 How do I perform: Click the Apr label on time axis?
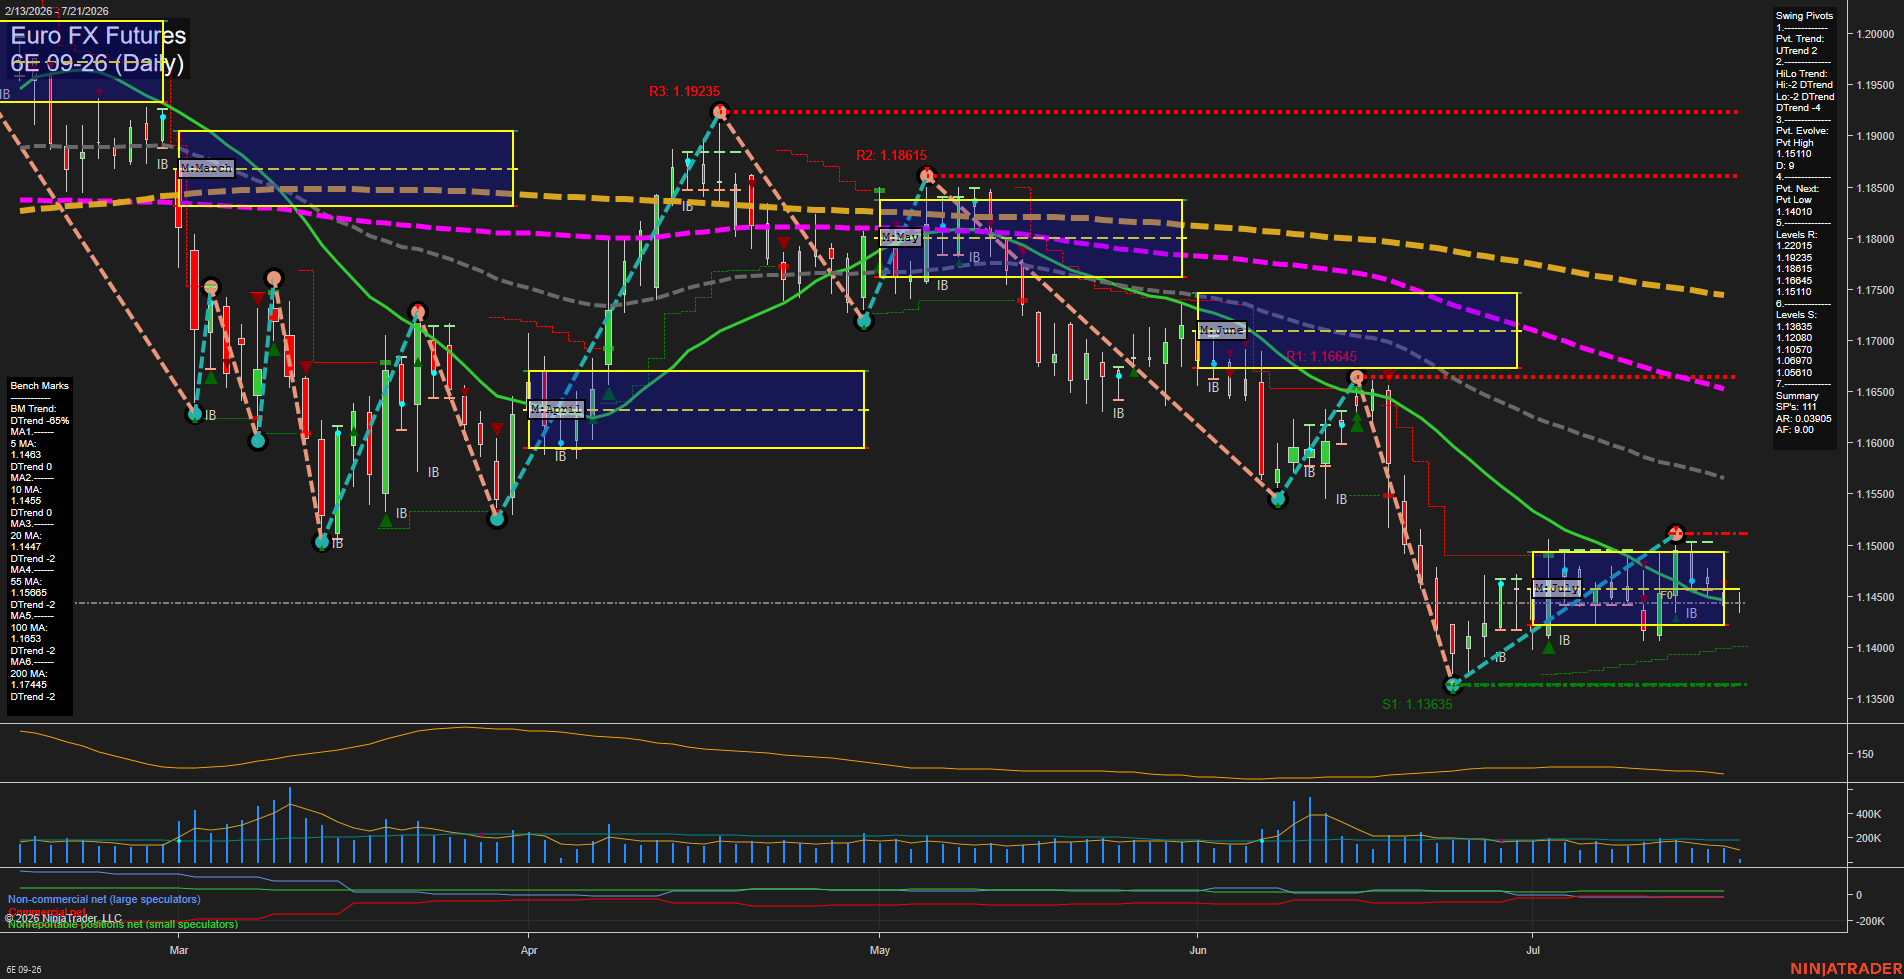[529, 950]
